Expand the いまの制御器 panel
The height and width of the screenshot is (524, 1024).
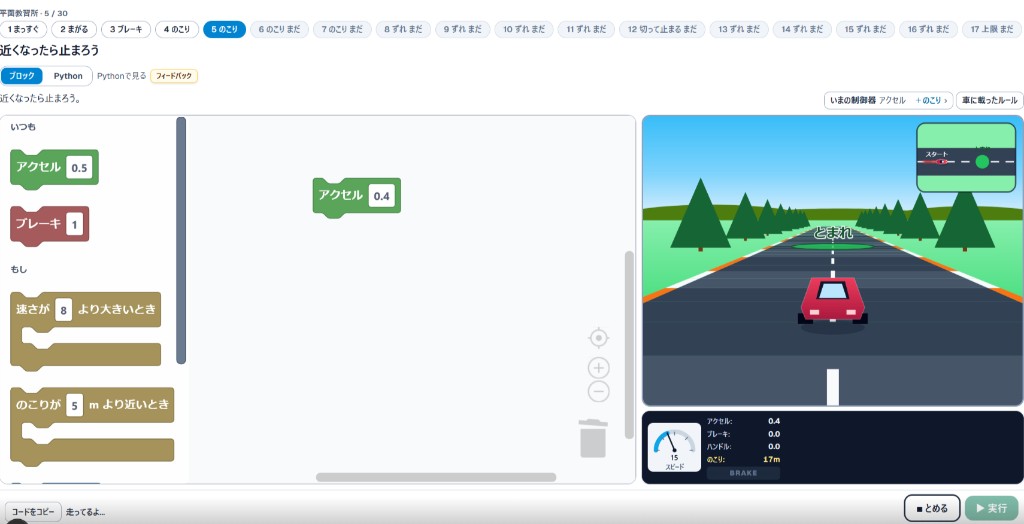[x=888, y=101]
